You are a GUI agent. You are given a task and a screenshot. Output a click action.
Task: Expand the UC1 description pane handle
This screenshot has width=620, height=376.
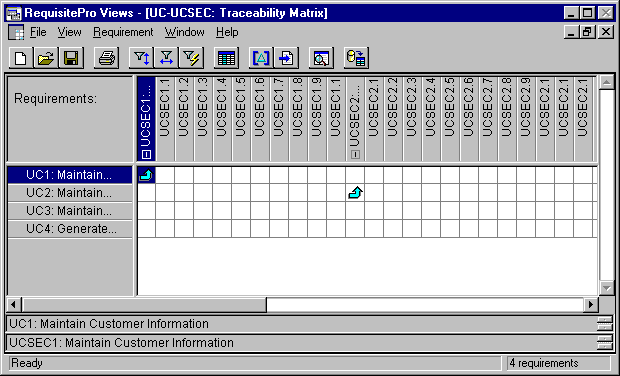pyautogui.click(x=605, y=324)
